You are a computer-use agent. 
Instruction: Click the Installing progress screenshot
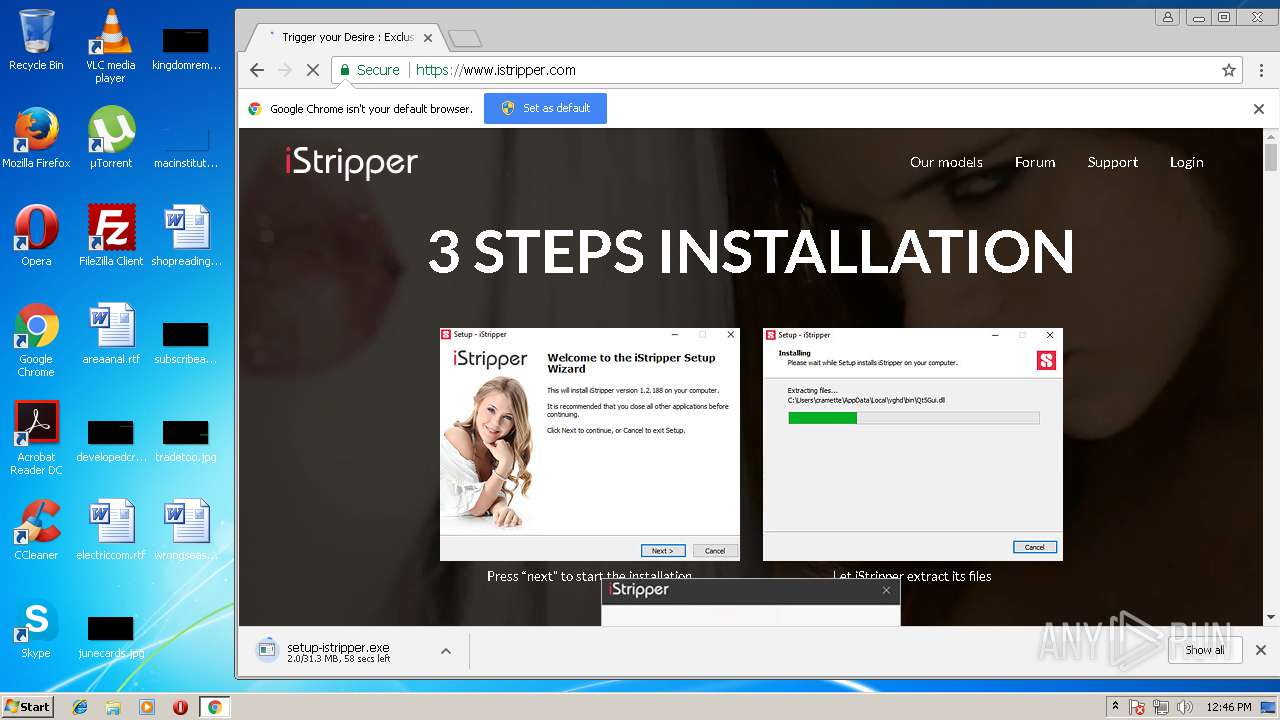point(913,444)
